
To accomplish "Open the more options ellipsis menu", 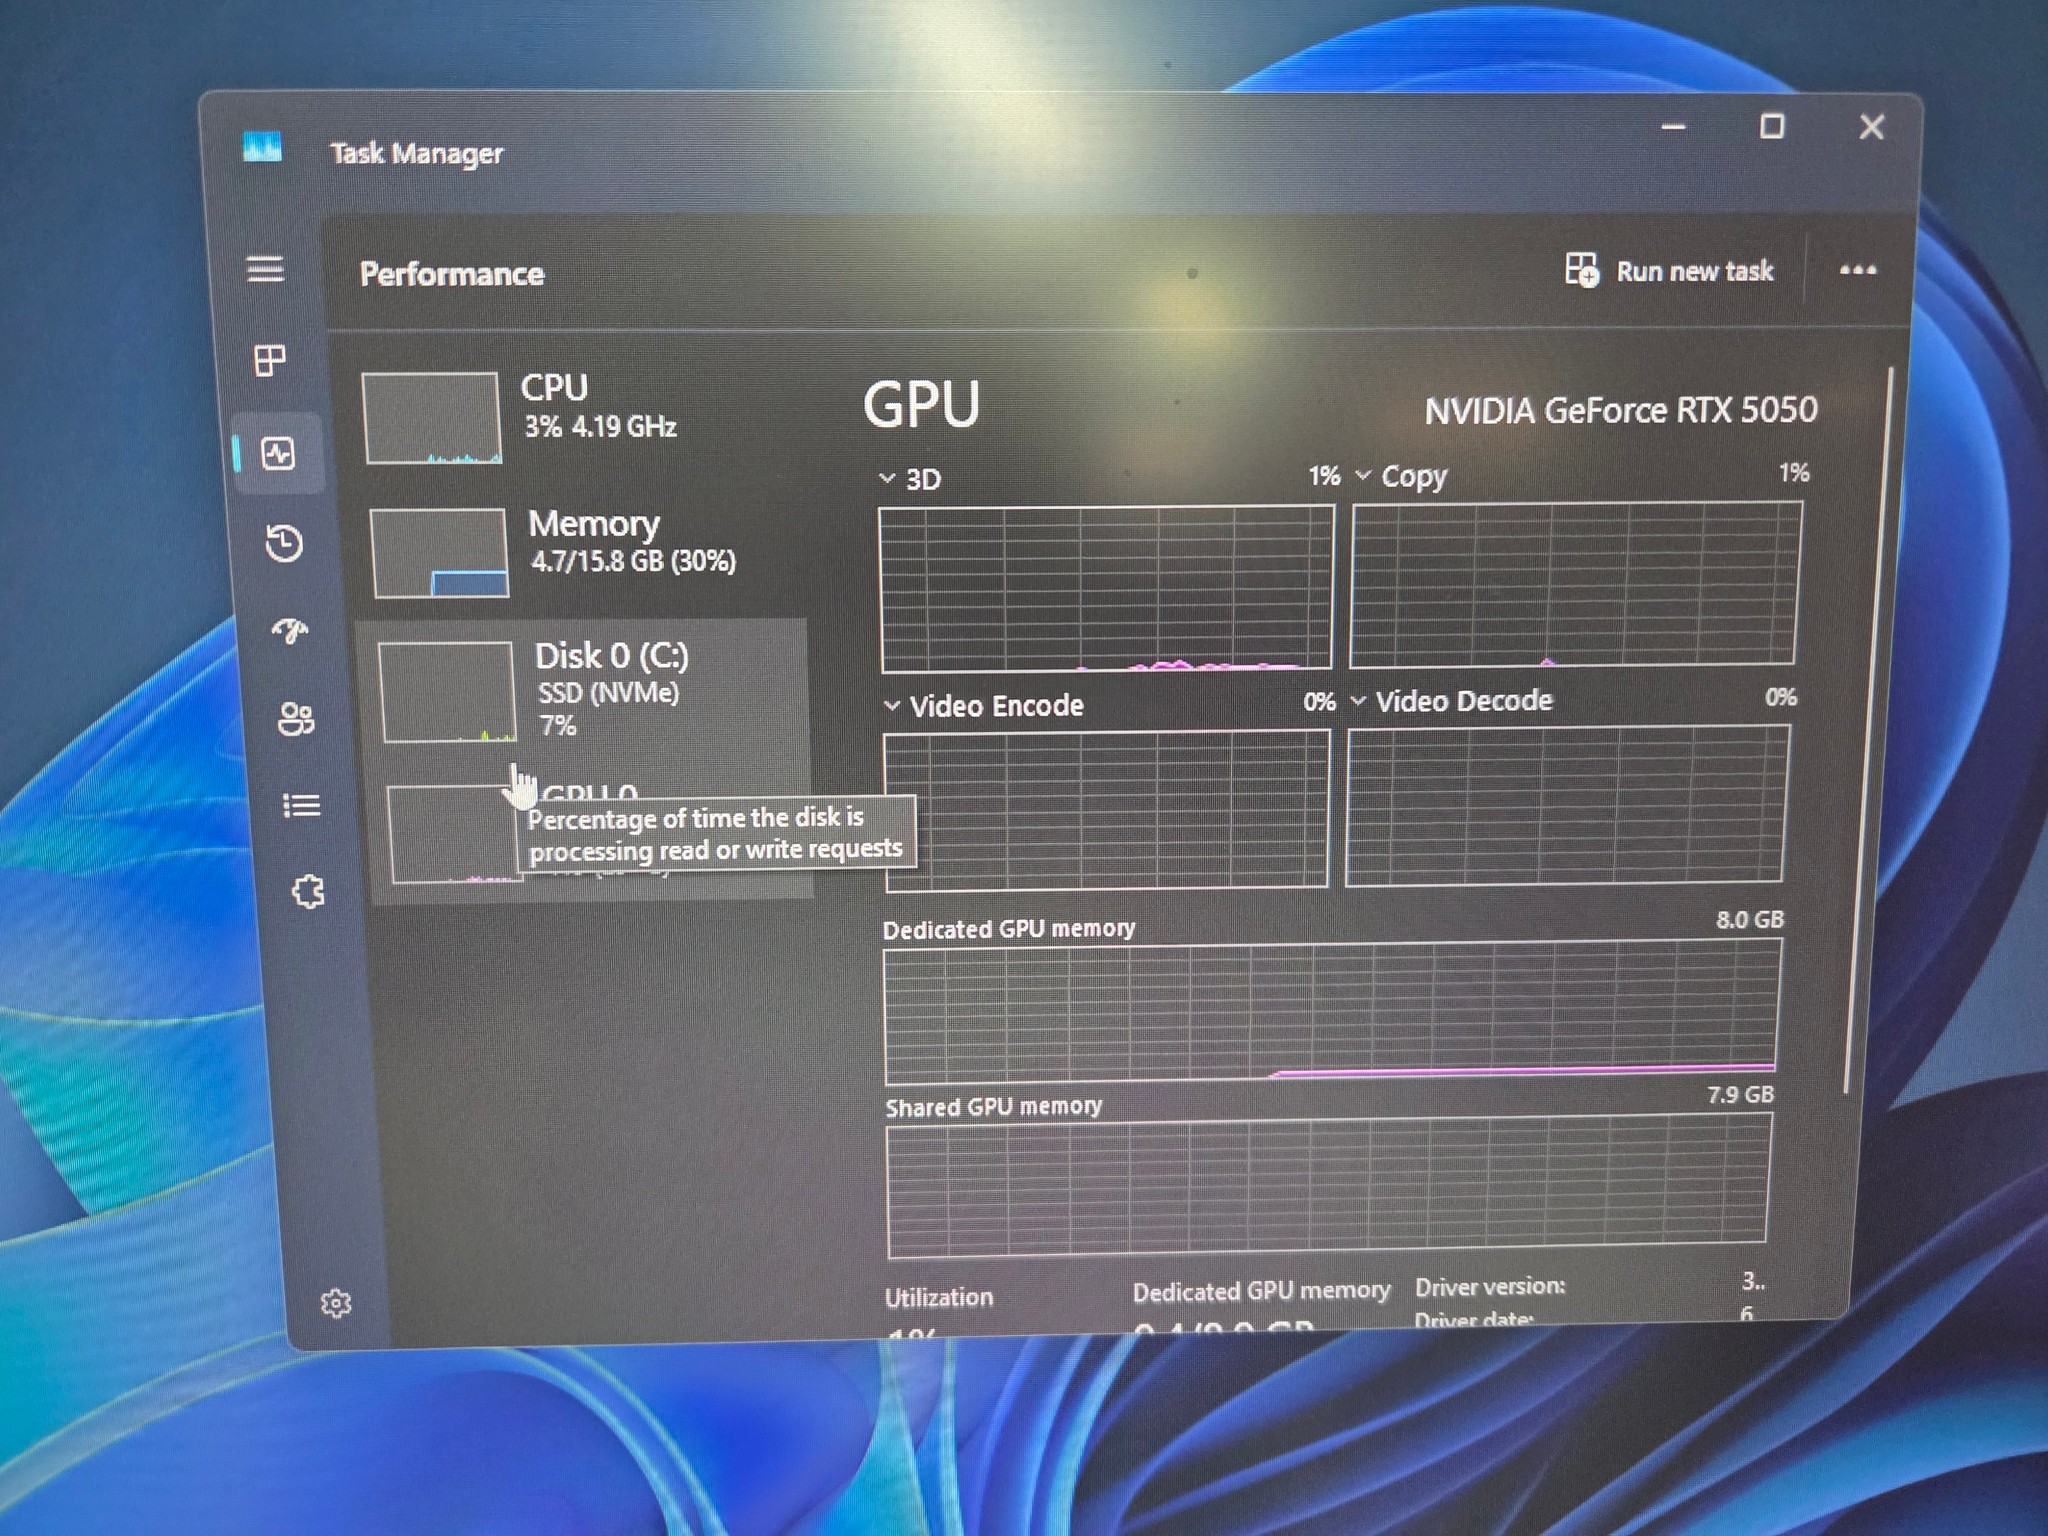I will pos(1856,270).
